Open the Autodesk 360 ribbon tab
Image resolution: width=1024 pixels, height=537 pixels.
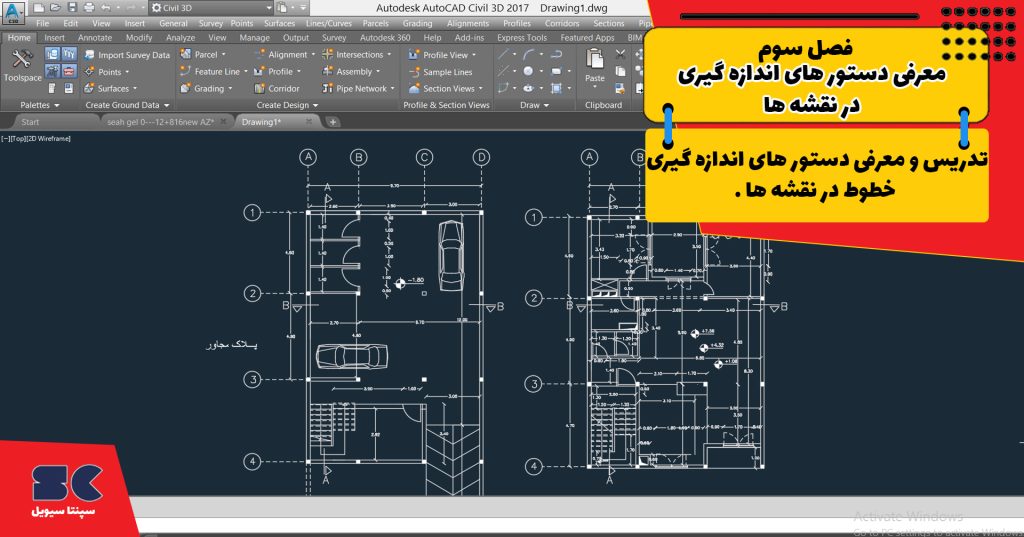pos(385,38)
